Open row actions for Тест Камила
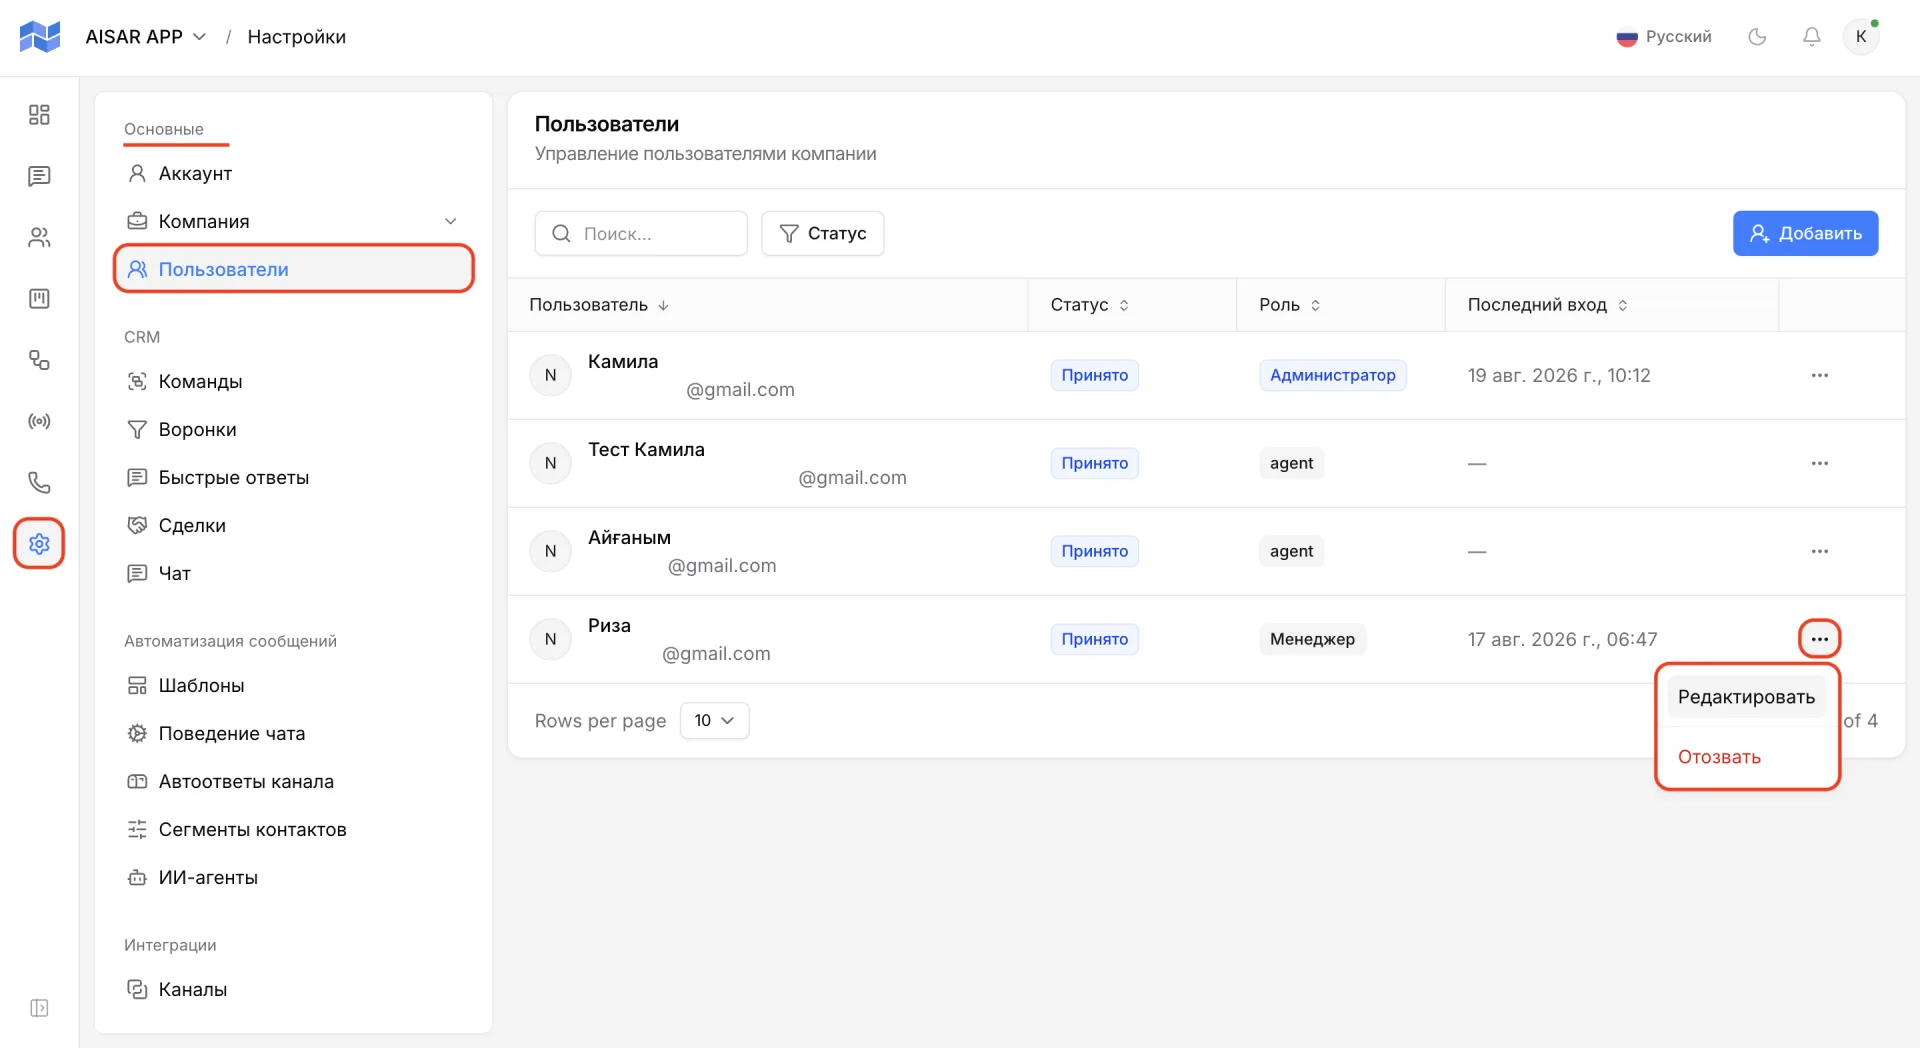Image resolution: width=1920 pixels, height=1048 pixels. [x=1819, y=463]
